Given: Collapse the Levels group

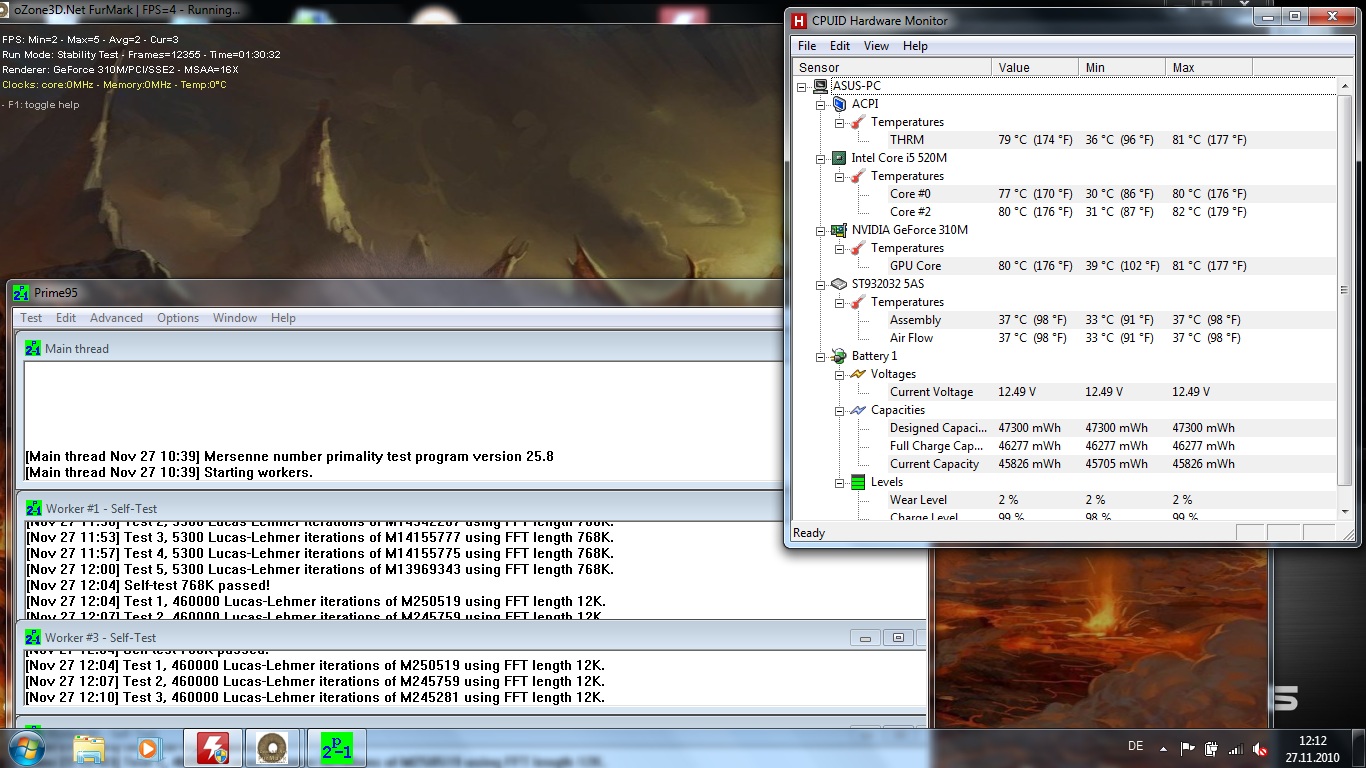Looking at the screenshot, I should pyautogui.click(x=839, y=482).
